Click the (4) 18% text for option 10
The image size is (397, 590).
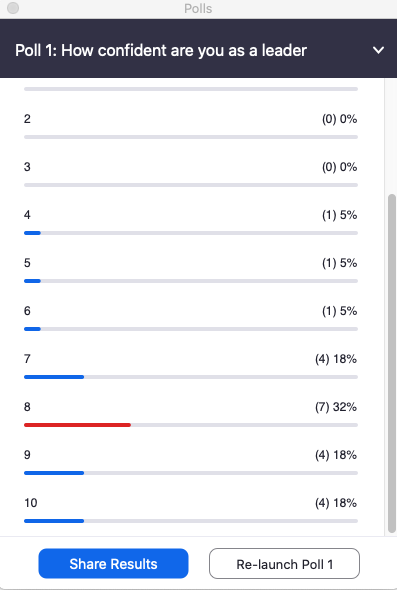336,503
